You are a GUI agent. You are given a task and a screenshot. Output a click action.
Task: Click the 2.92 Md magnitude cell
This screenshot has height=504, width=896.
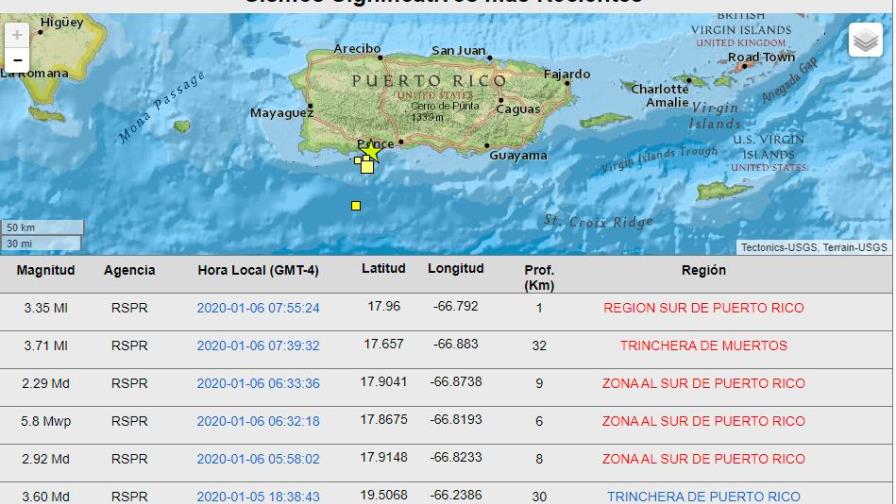(46, 459)
